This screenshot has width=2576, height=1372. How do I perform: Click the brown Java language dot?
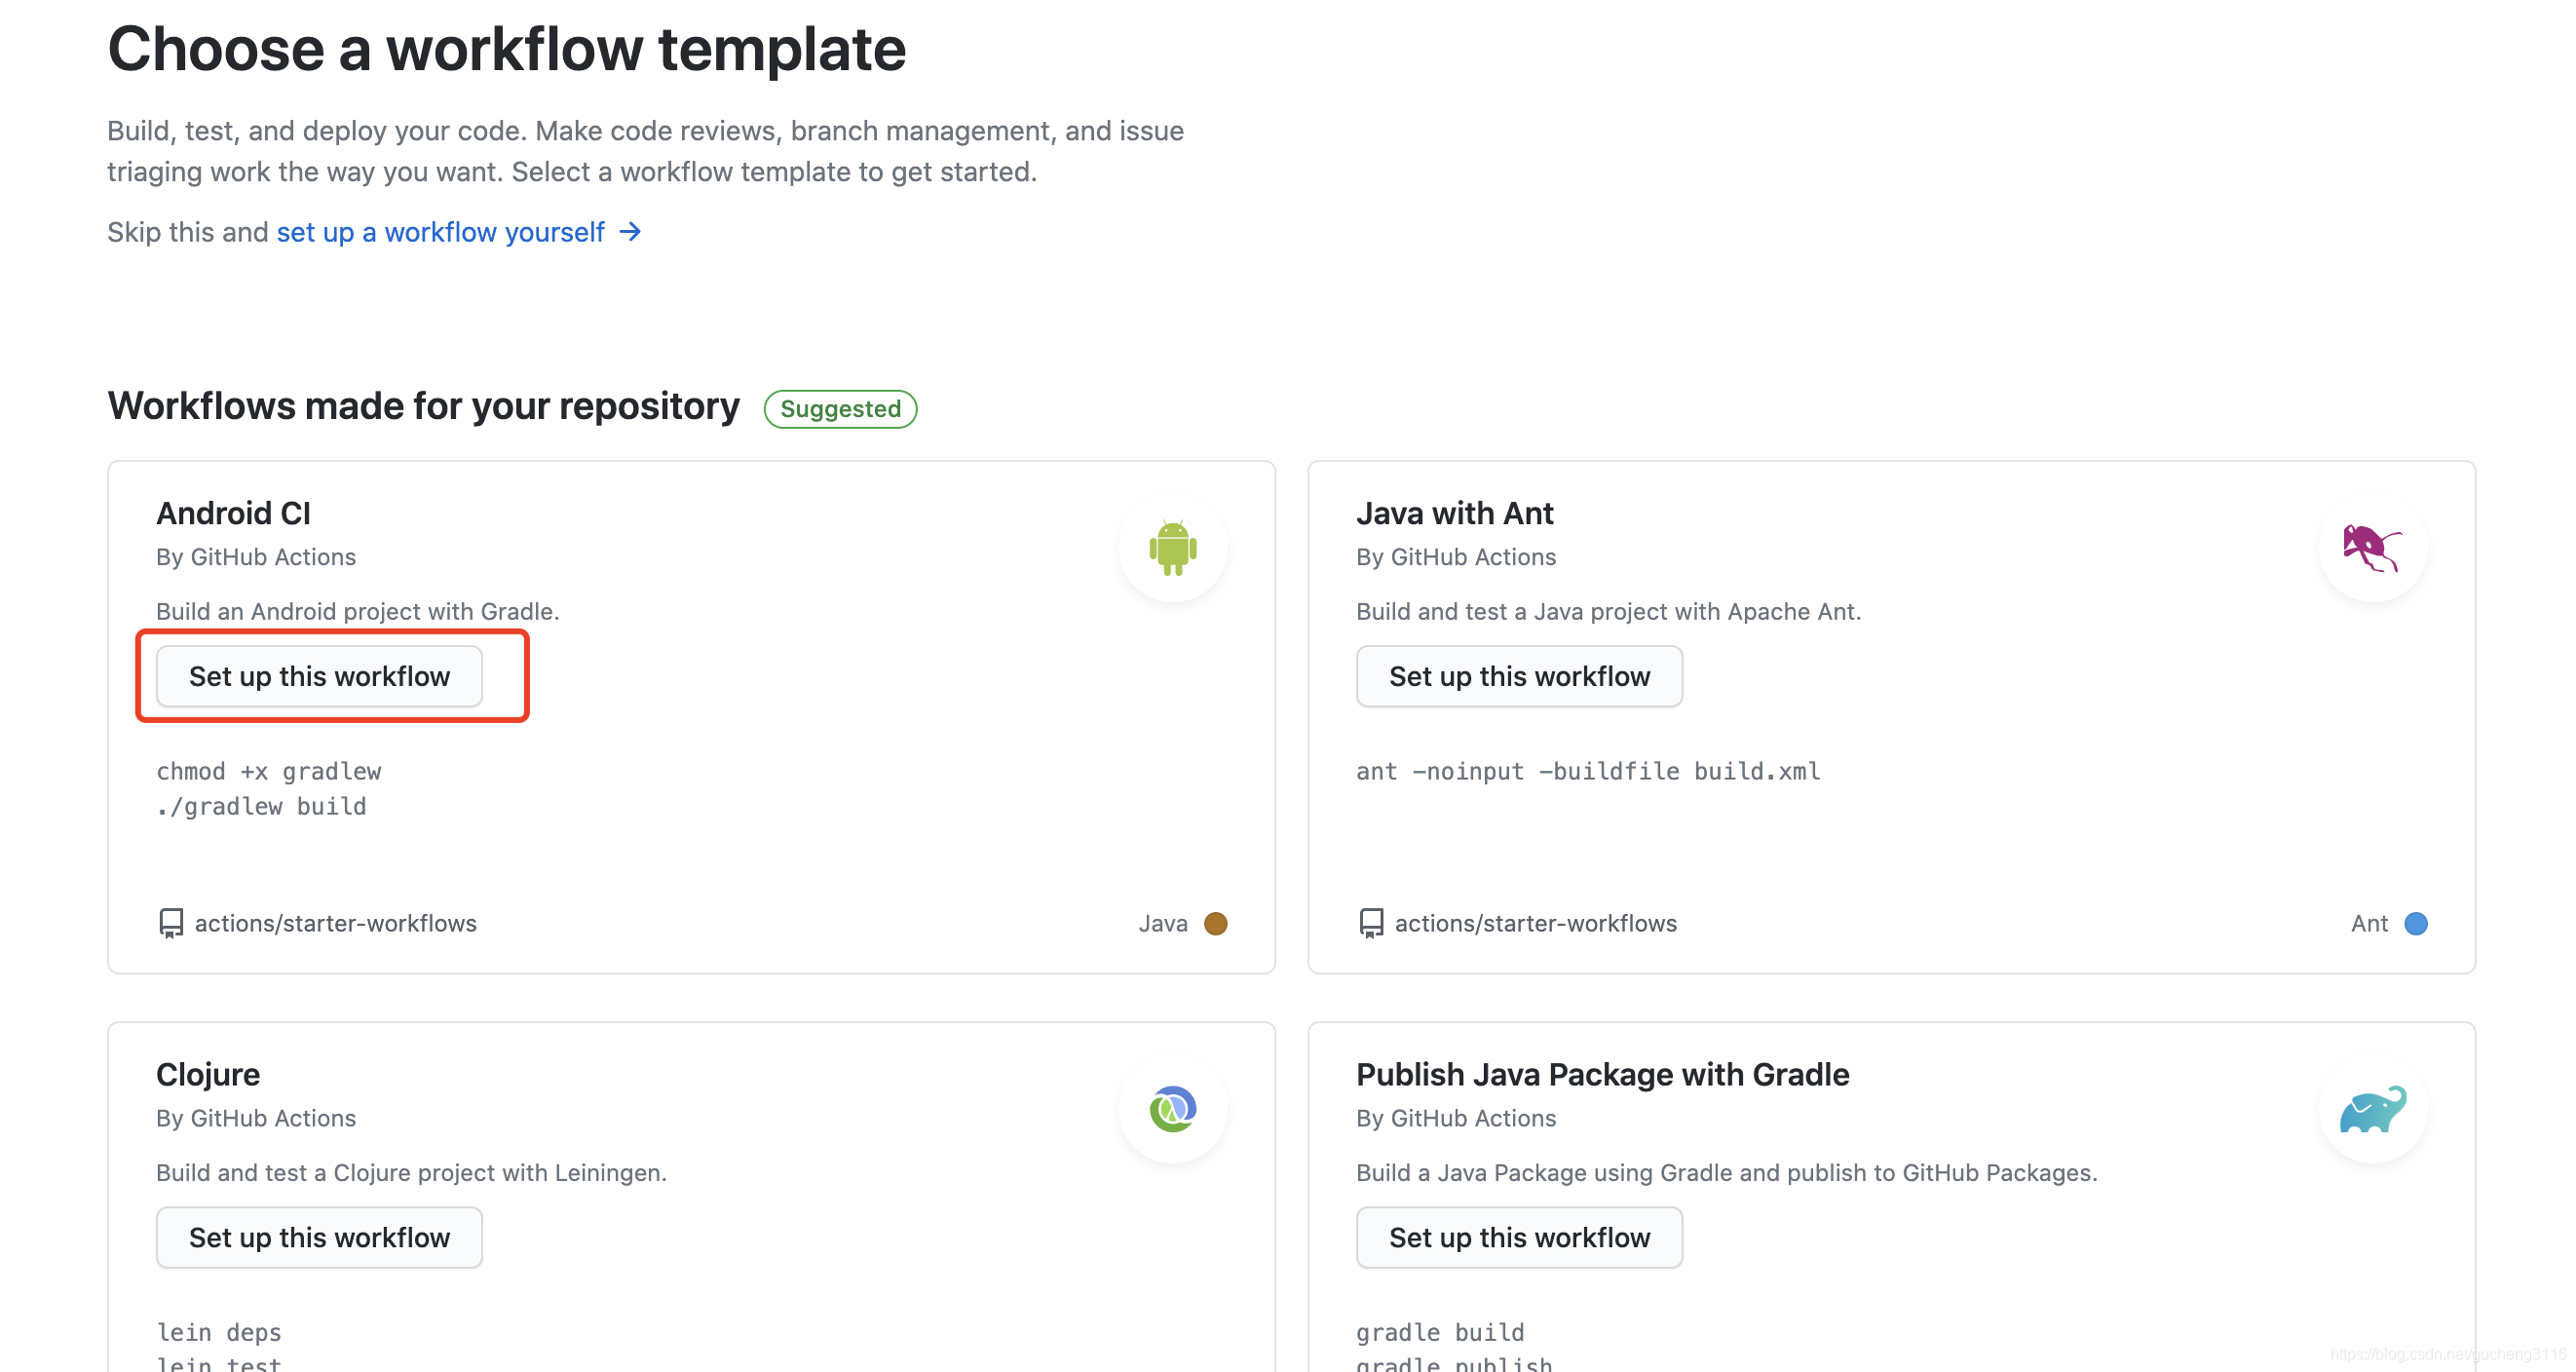coord(1215,923)
